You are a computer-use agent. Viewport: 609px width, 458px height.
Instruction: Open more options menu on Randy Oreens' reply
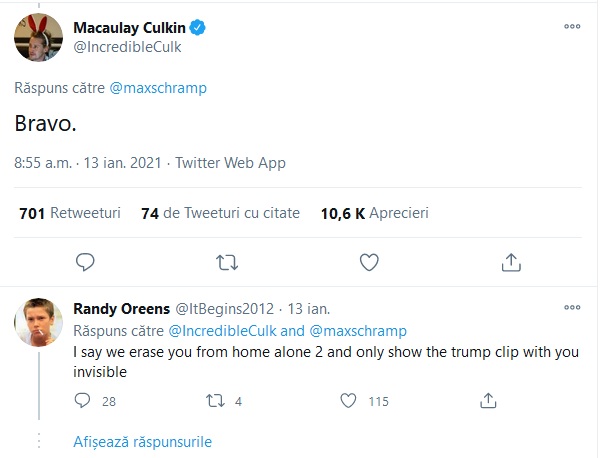point(572,307)
